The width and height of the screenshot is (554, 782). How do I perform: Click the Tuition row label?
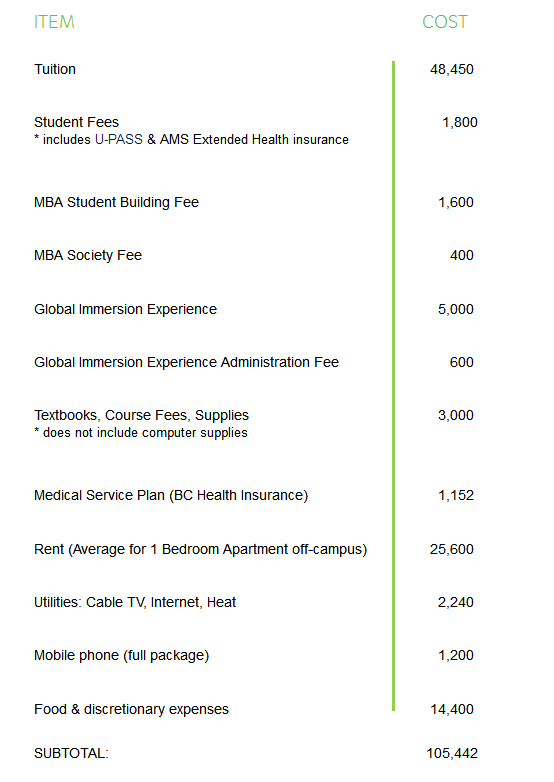tap(55, 69)
